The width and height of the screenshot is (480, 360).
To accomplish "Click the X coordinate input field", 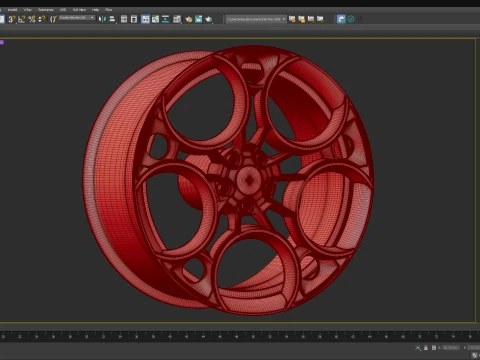I will click(x=451, y=348).
